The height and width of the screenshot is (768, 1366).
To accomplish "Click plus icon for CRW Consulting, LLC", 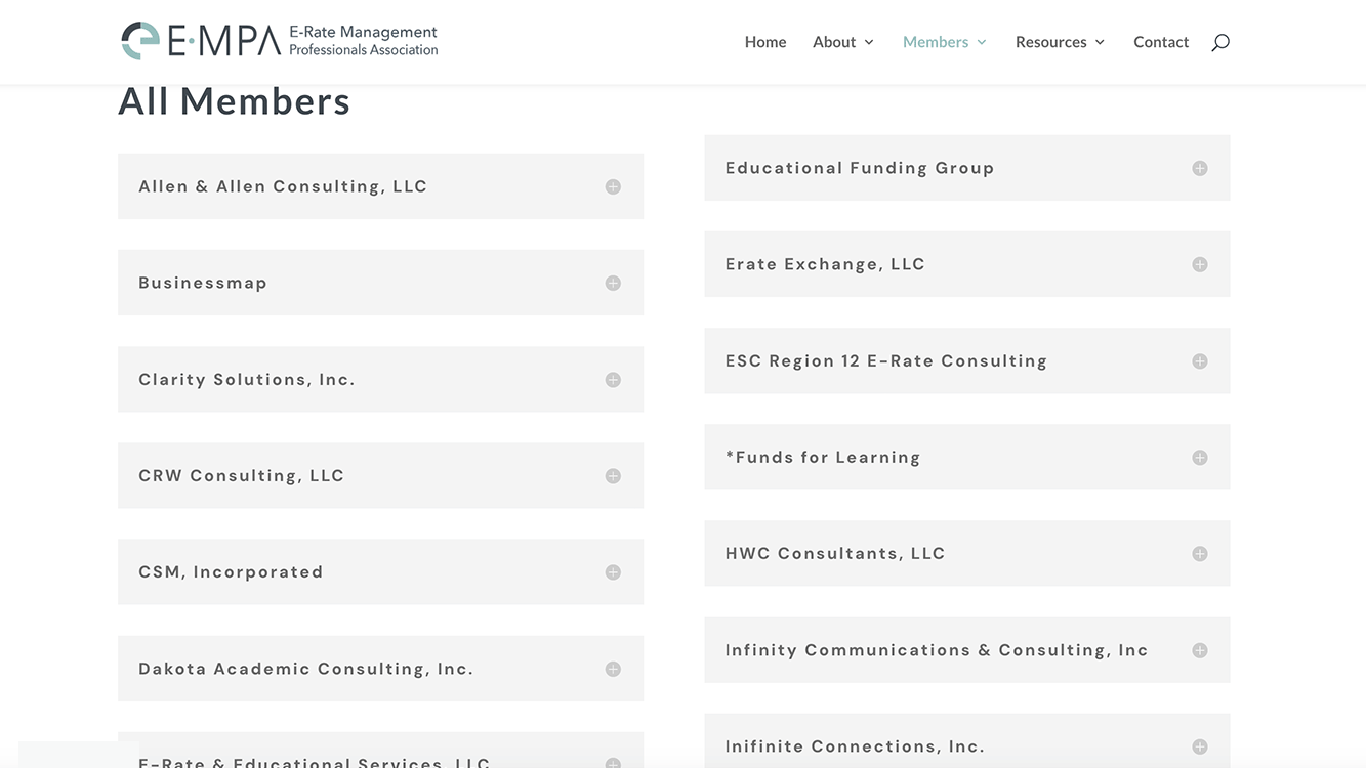I will pyautogui.click(x=613, y=476).
